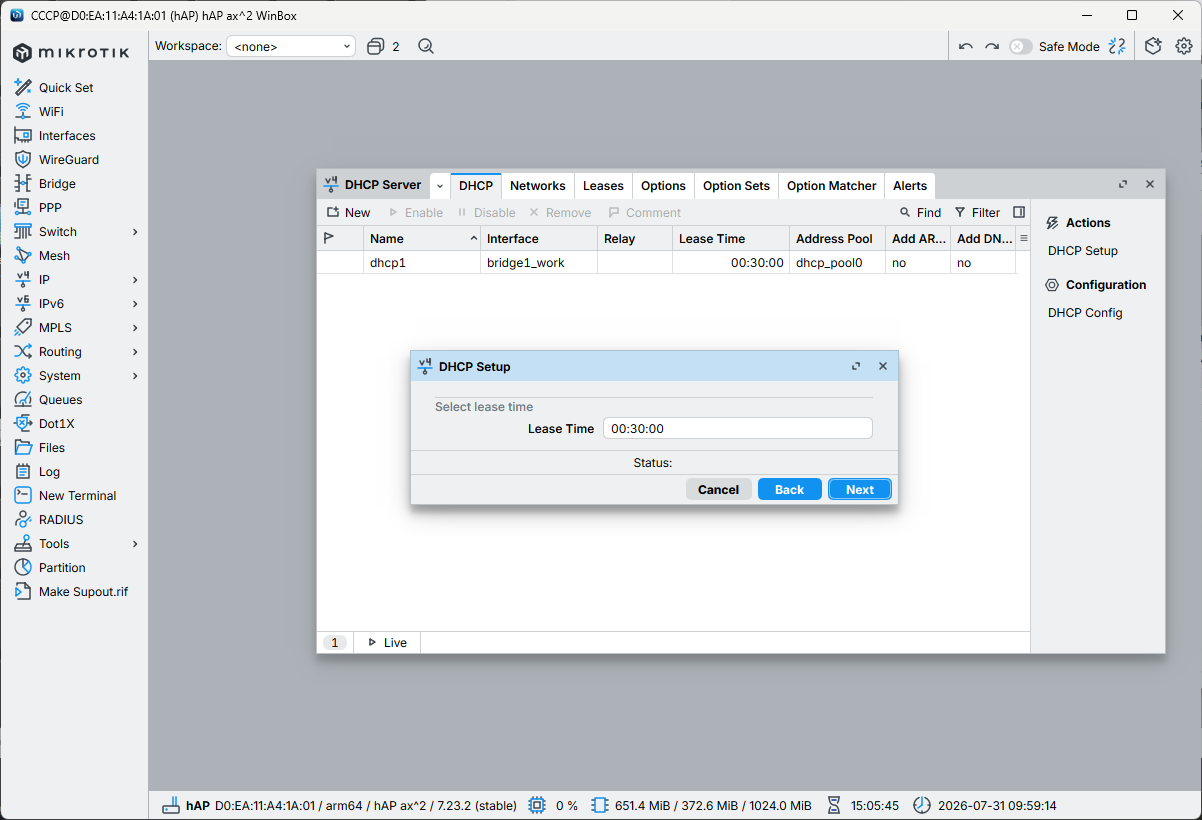Expand the Tools submenu
This screenshot has width=1202, height=820.
pyautogui.click(x=135, y=544)
